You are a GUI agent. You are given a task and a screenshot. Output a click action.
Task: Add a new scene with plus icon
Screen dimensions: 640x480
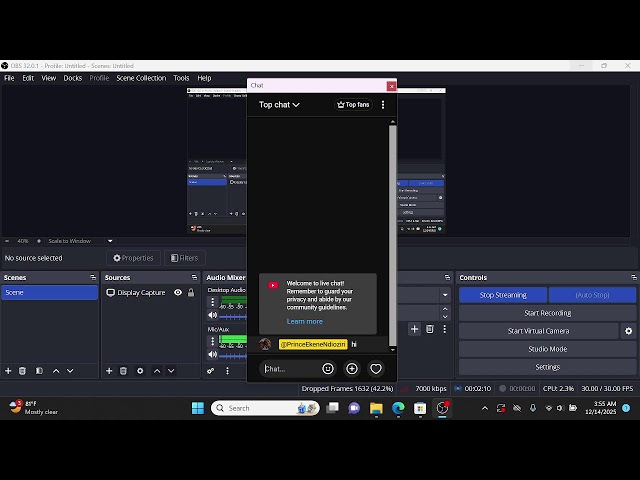8,371
